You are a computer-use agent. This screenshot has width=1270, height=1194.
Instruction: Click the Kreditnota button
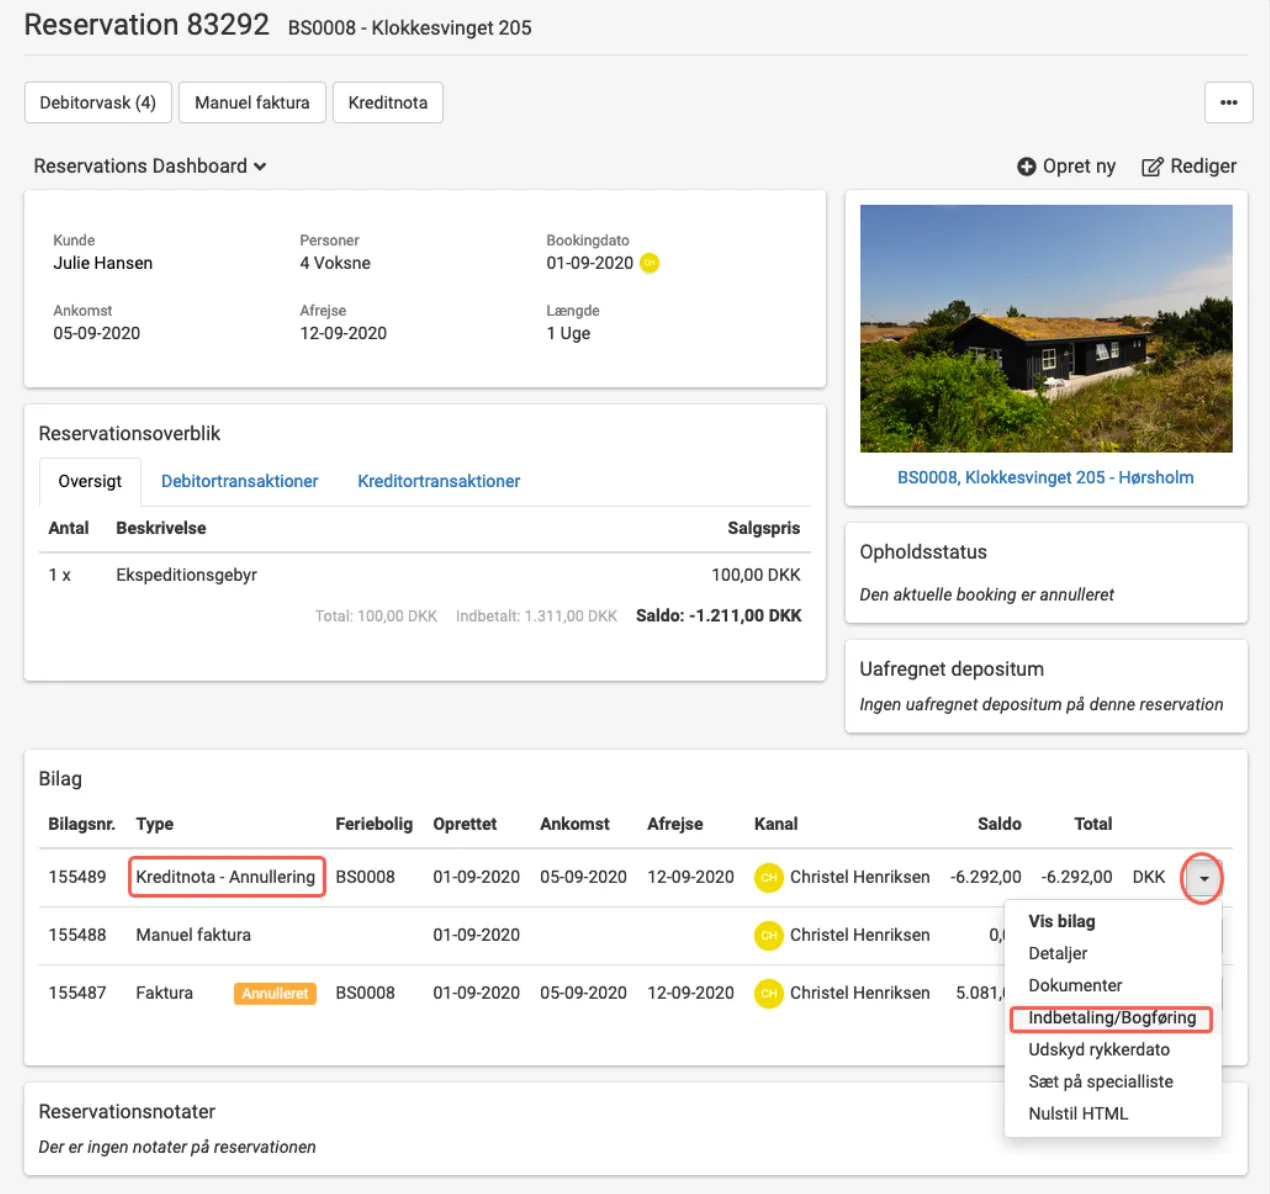387,102
